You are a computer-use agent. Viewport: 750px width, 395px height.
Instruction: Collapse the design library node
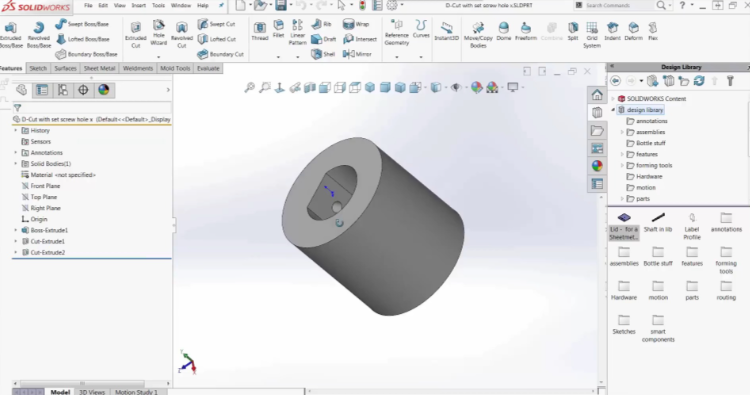point(613,110)
